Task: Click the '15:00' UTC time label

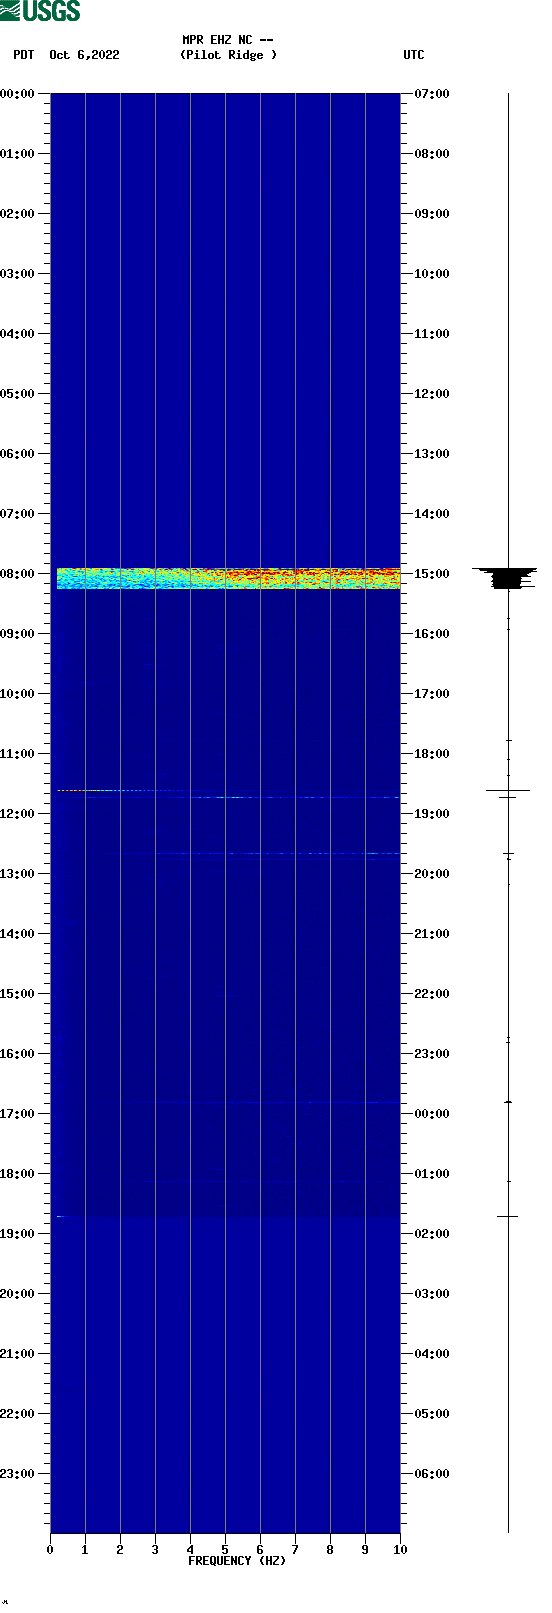Action: point(432,574)
